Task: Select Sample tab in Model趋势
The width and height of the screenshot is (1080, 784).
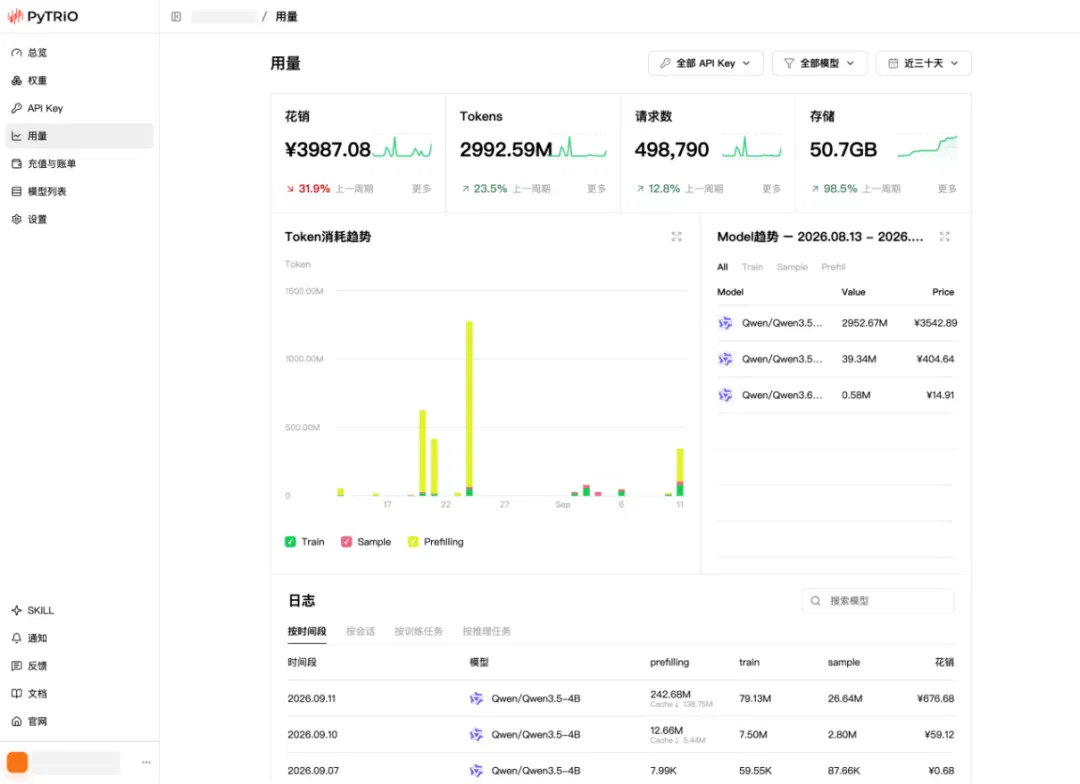Action: point(792,267)
